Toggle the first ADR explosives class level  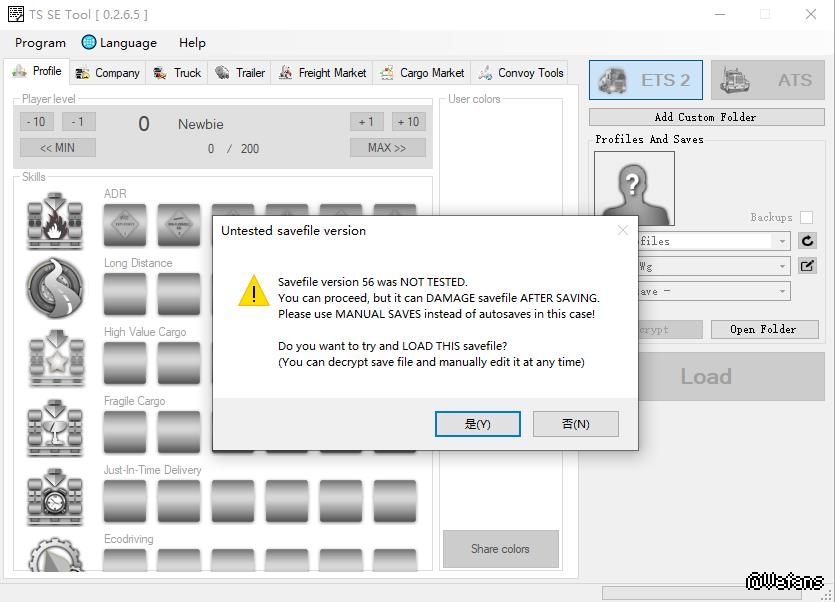[125, 224]
